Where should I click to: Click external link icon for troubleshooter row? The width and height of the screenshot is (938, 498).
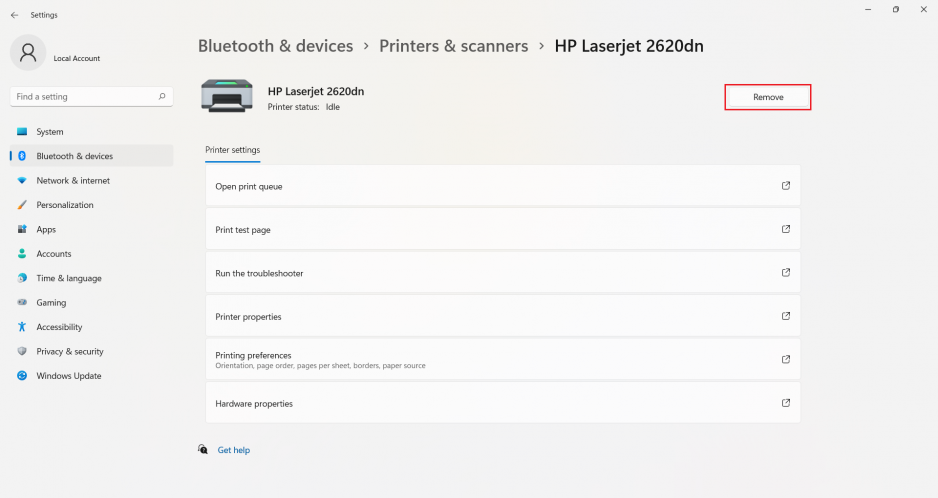(785, 273)
